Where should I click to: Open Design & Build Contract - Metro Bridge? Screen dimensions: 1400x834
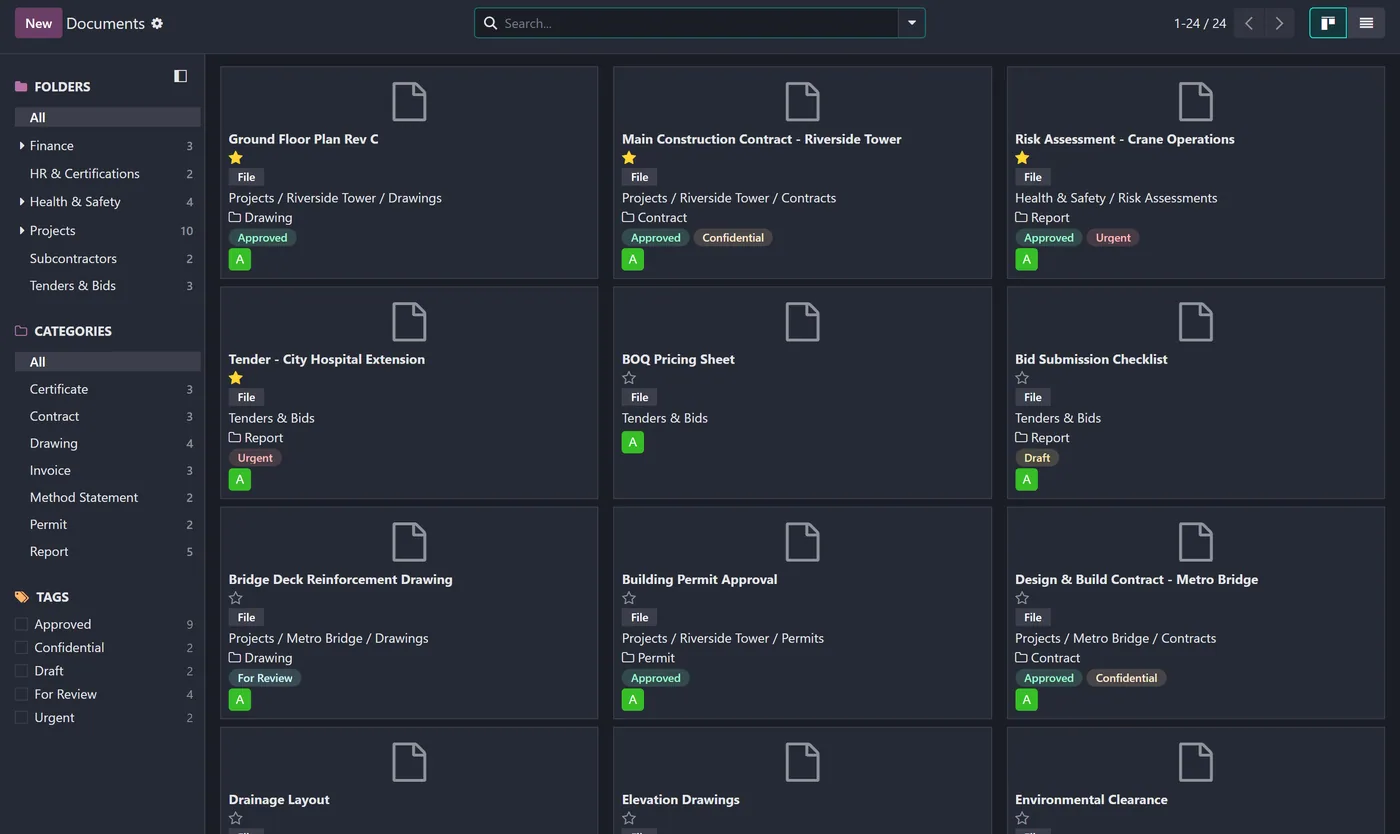point(1136,579)
